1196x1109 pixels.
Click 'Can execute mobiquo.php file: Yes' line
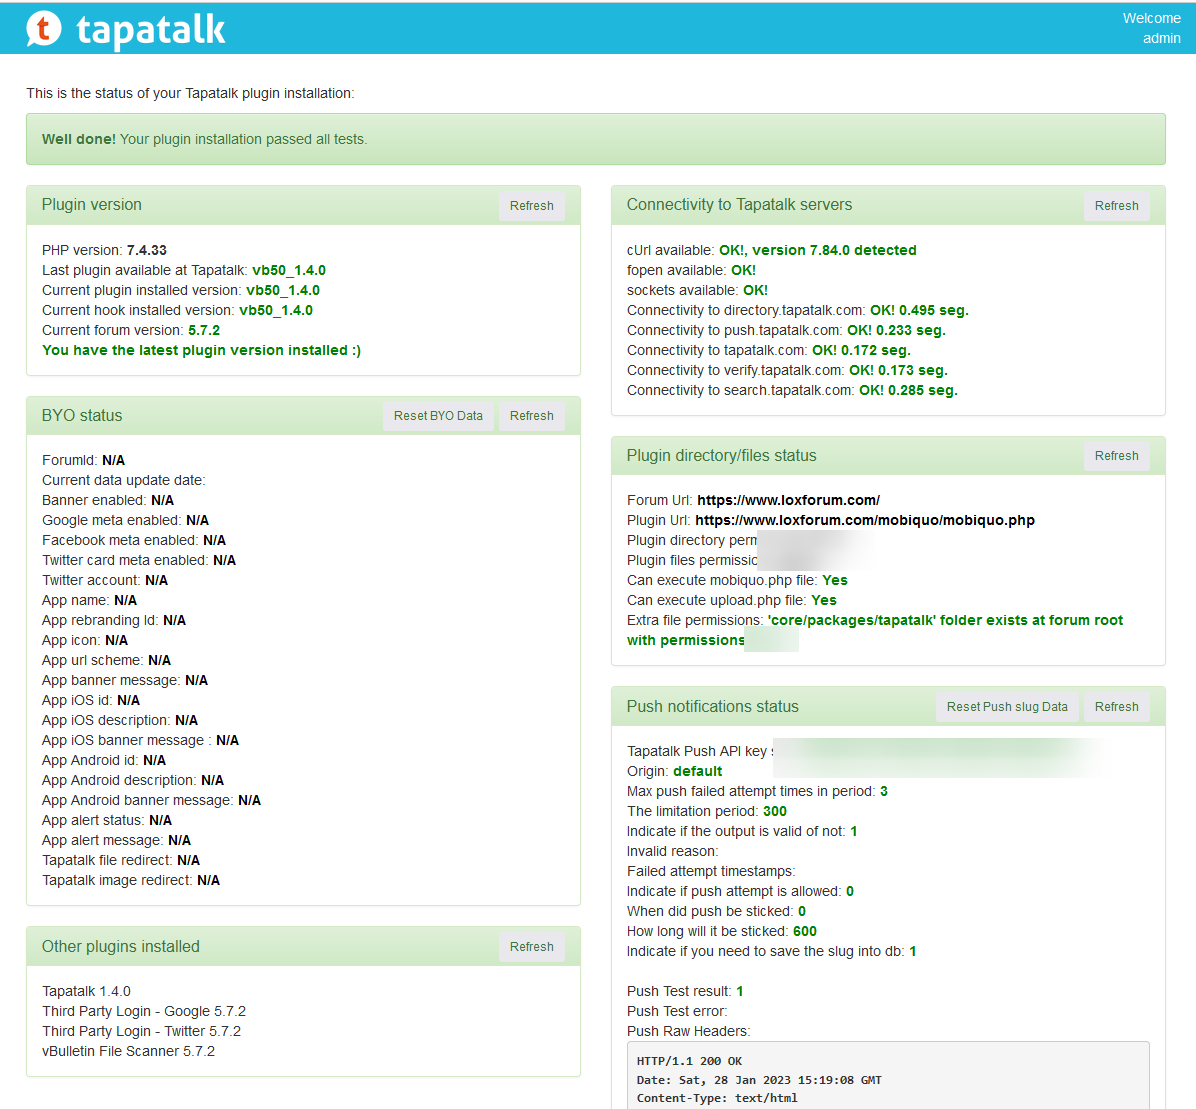tap(737, 580)
